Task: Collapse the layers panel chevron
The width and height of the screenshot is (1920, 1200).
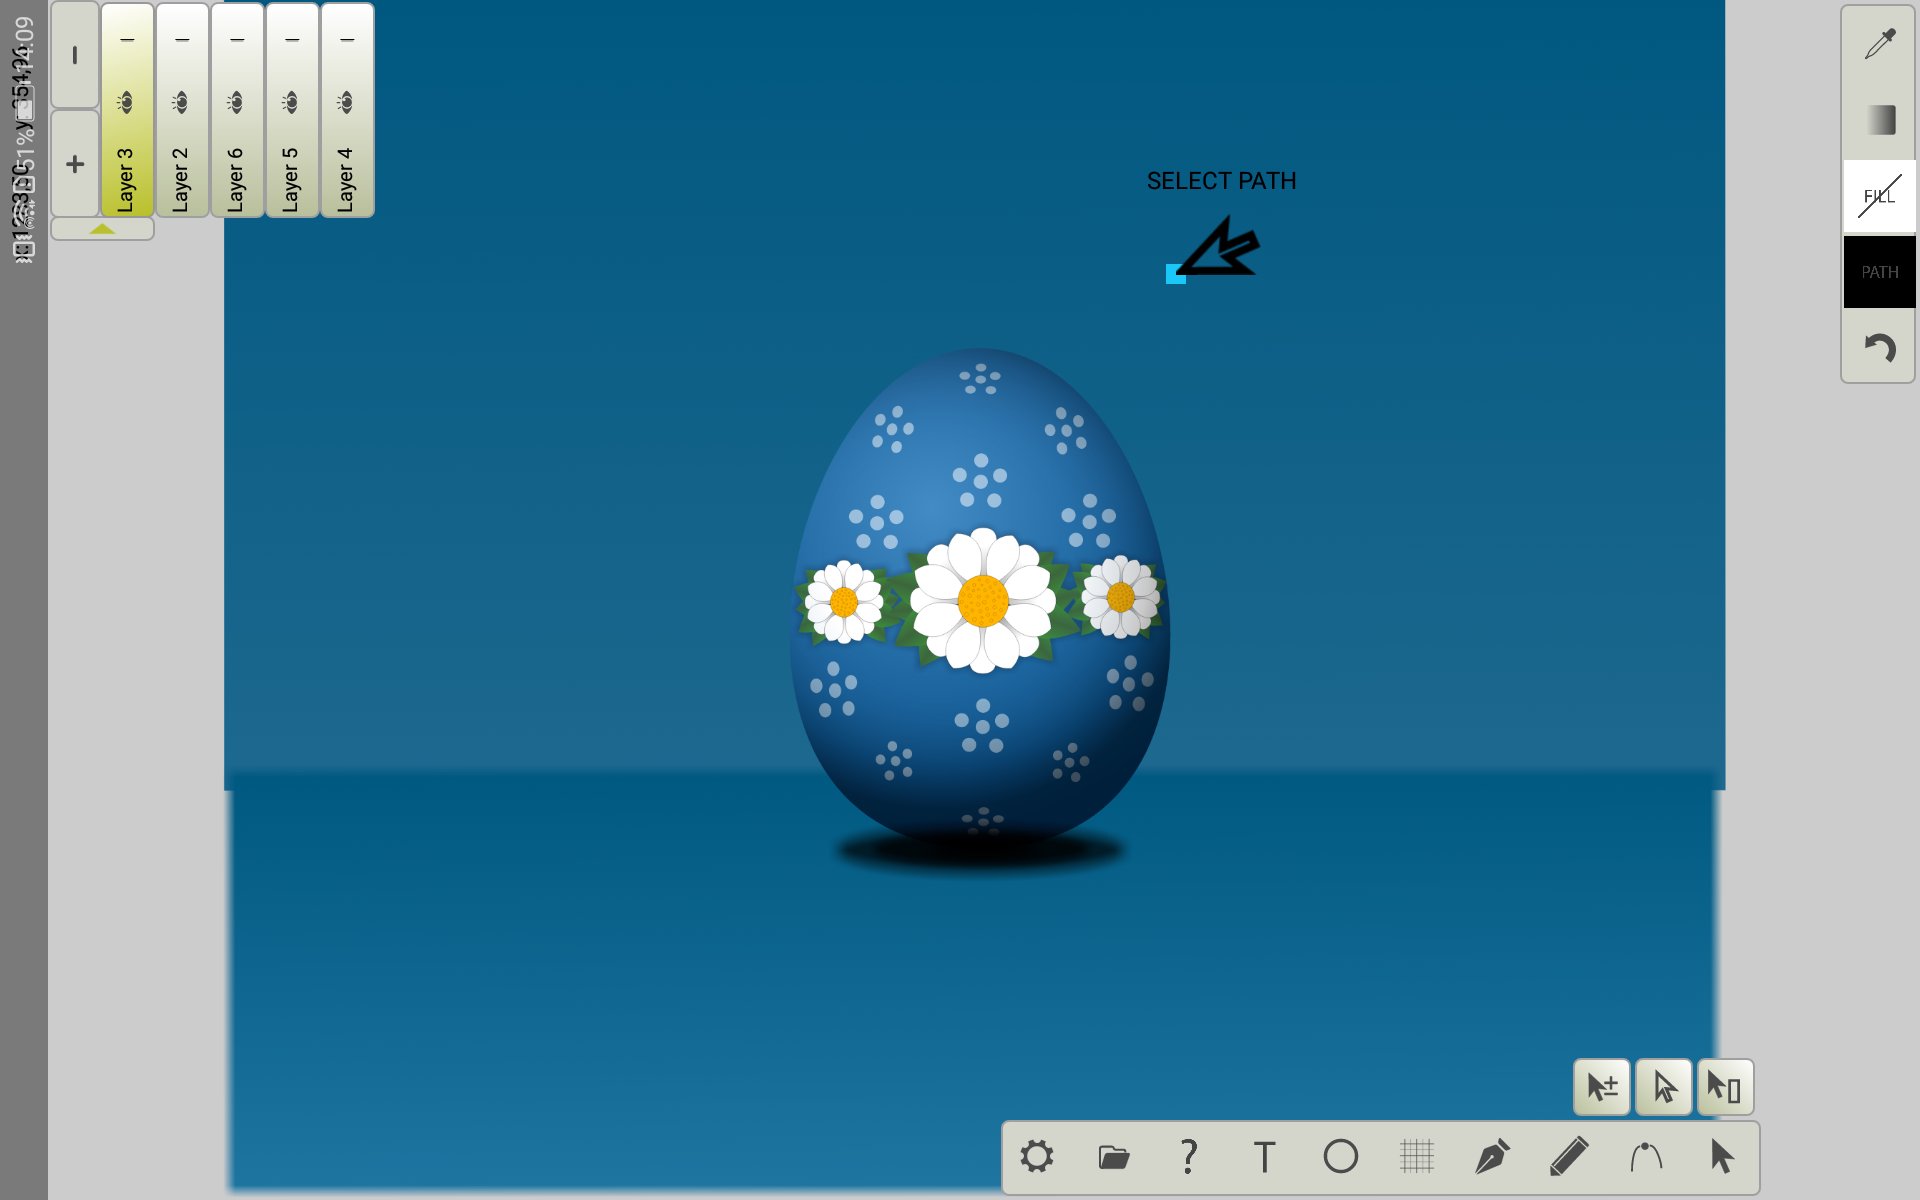Action: [101, 228]
